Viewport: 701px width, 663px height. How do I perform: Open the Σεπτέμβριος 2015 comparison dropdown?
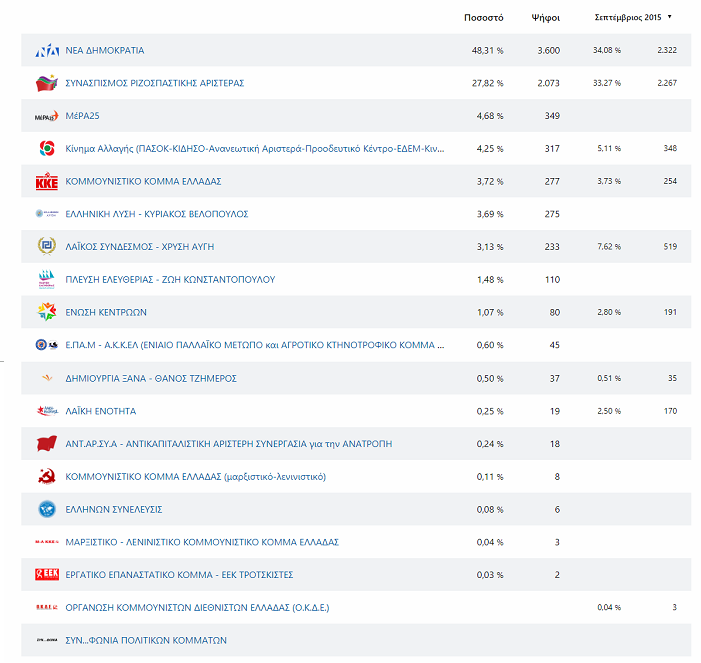click(627, 17)
